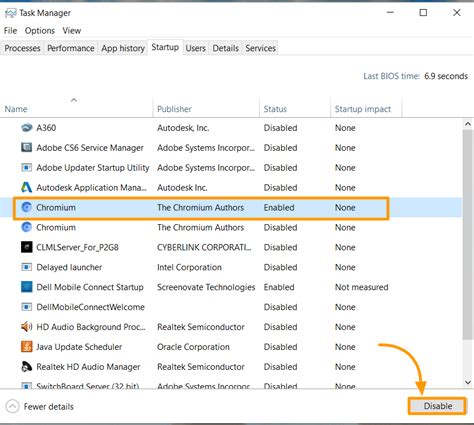Click Oracle Corporation publisher cell
The height and width of the screenshot is (425, 474).
pos(193,347)
